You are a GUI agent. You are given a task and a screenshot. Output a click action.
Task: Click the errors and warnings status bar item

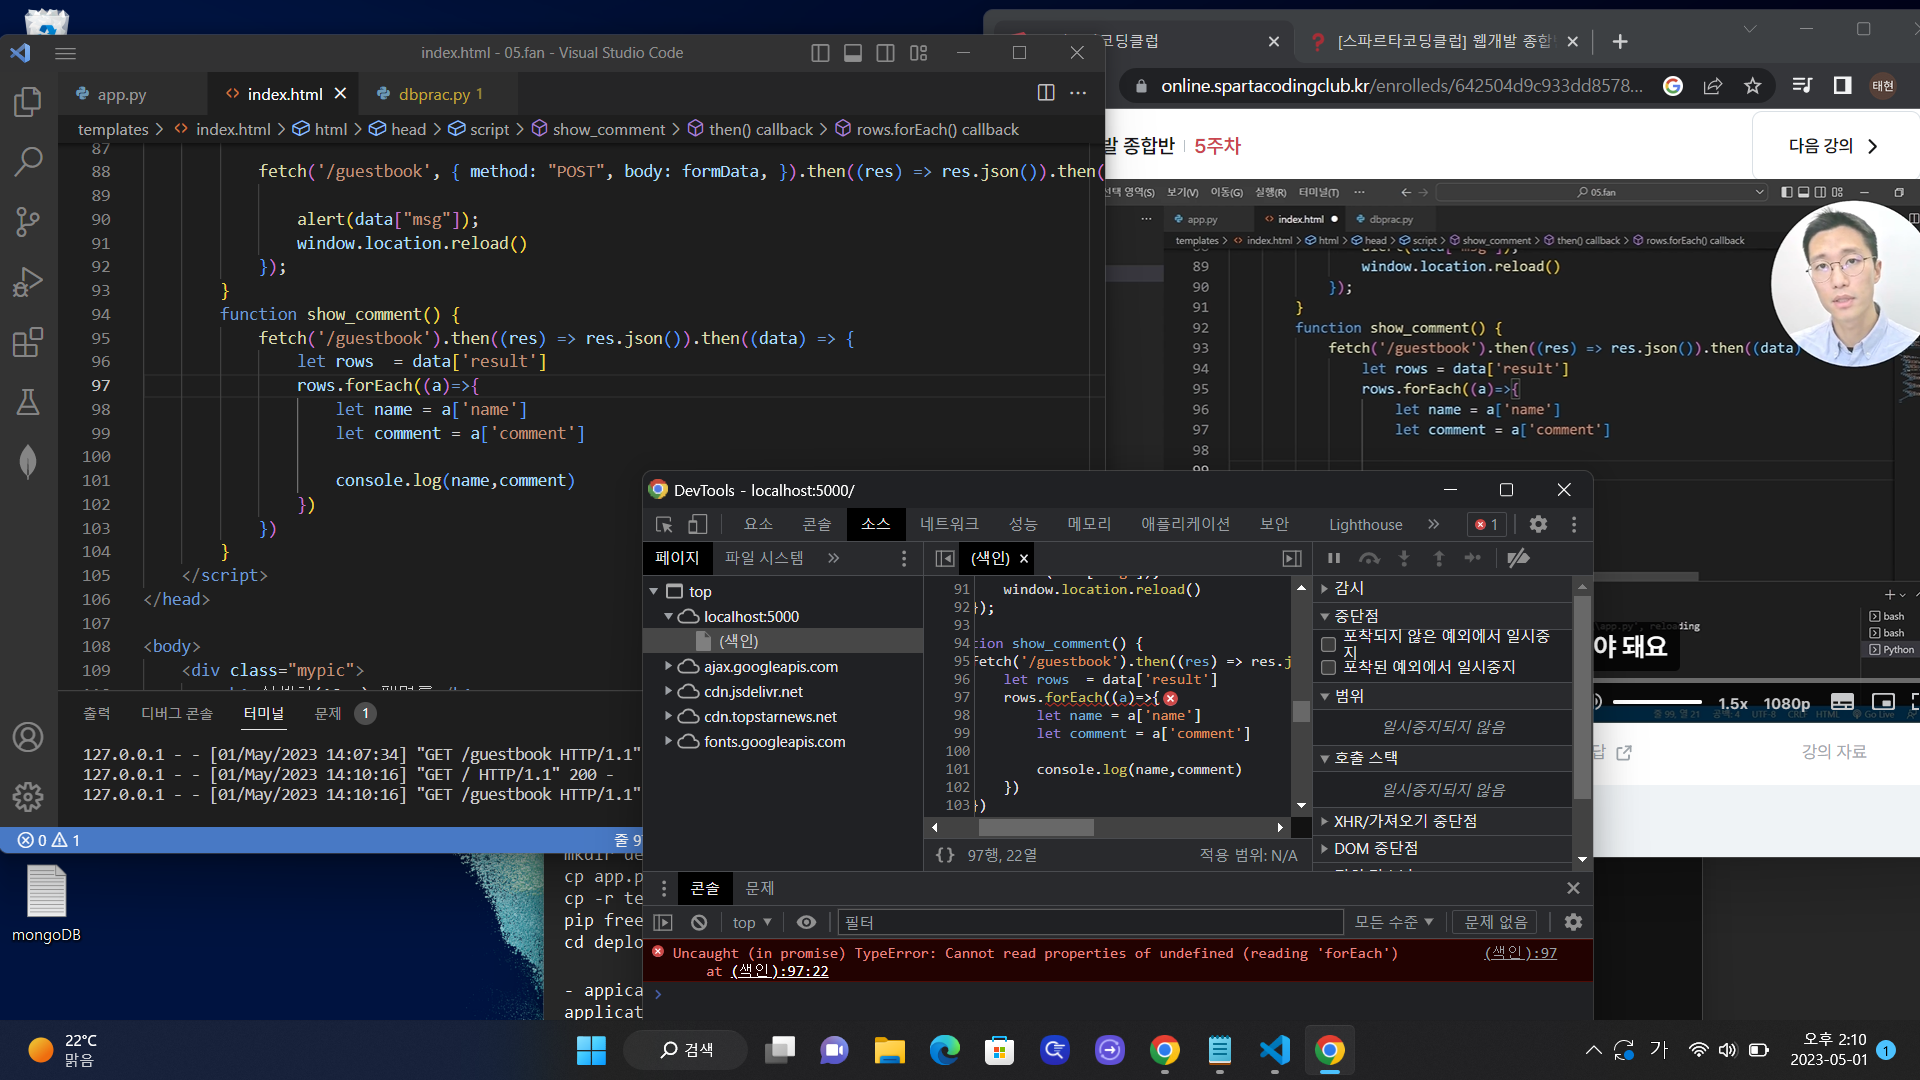point(48,840)
